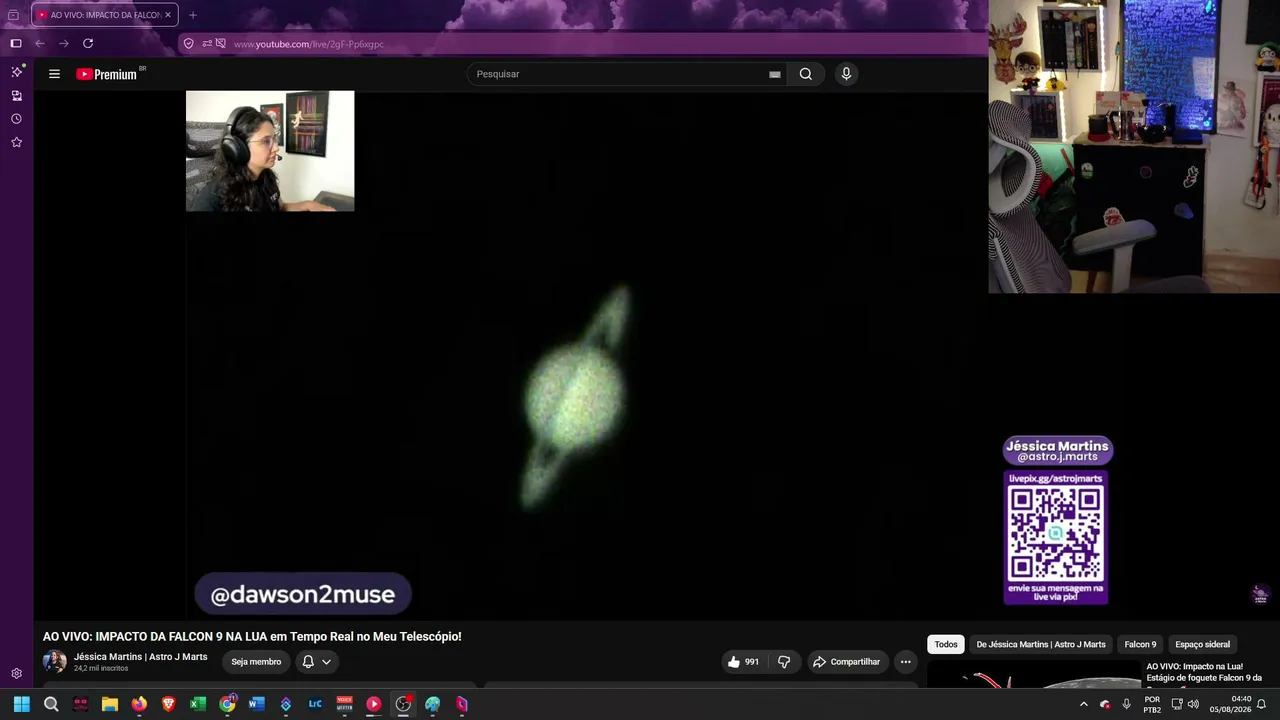Click the browser address bar URL
The height and width of the screenshot is (720, 1280).
[x=309, y=44]
